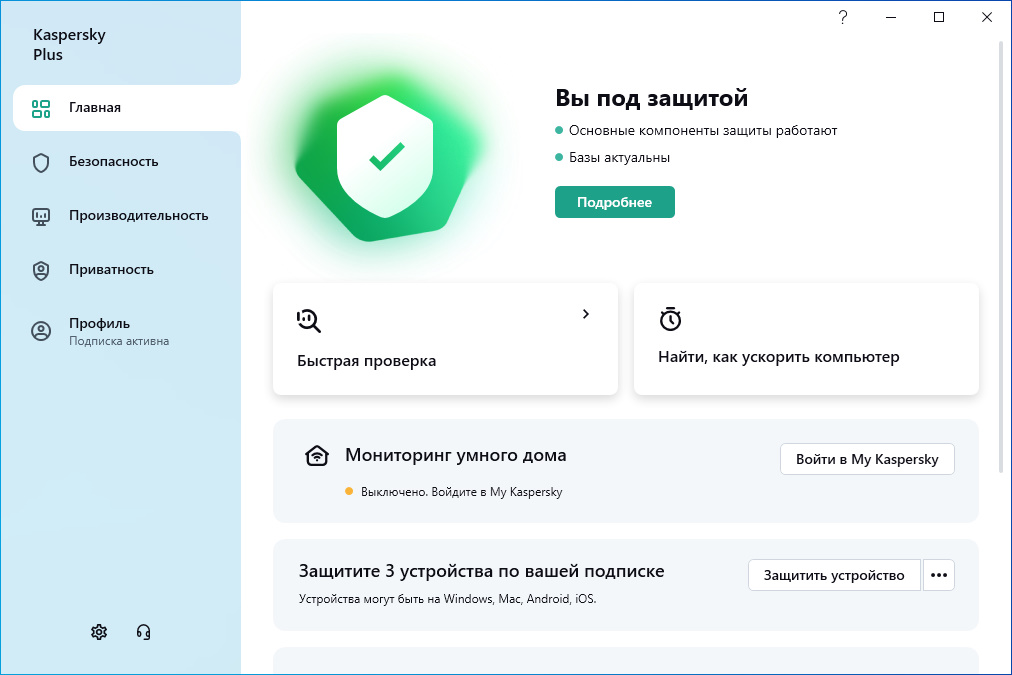Open support via the headset icon

tap(143, 632)
